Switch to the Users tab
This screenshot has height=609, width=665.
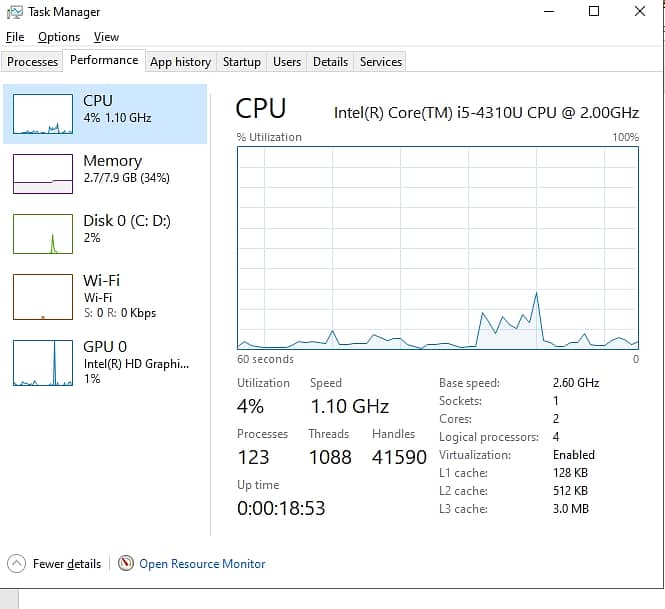(x=287, y=62)
